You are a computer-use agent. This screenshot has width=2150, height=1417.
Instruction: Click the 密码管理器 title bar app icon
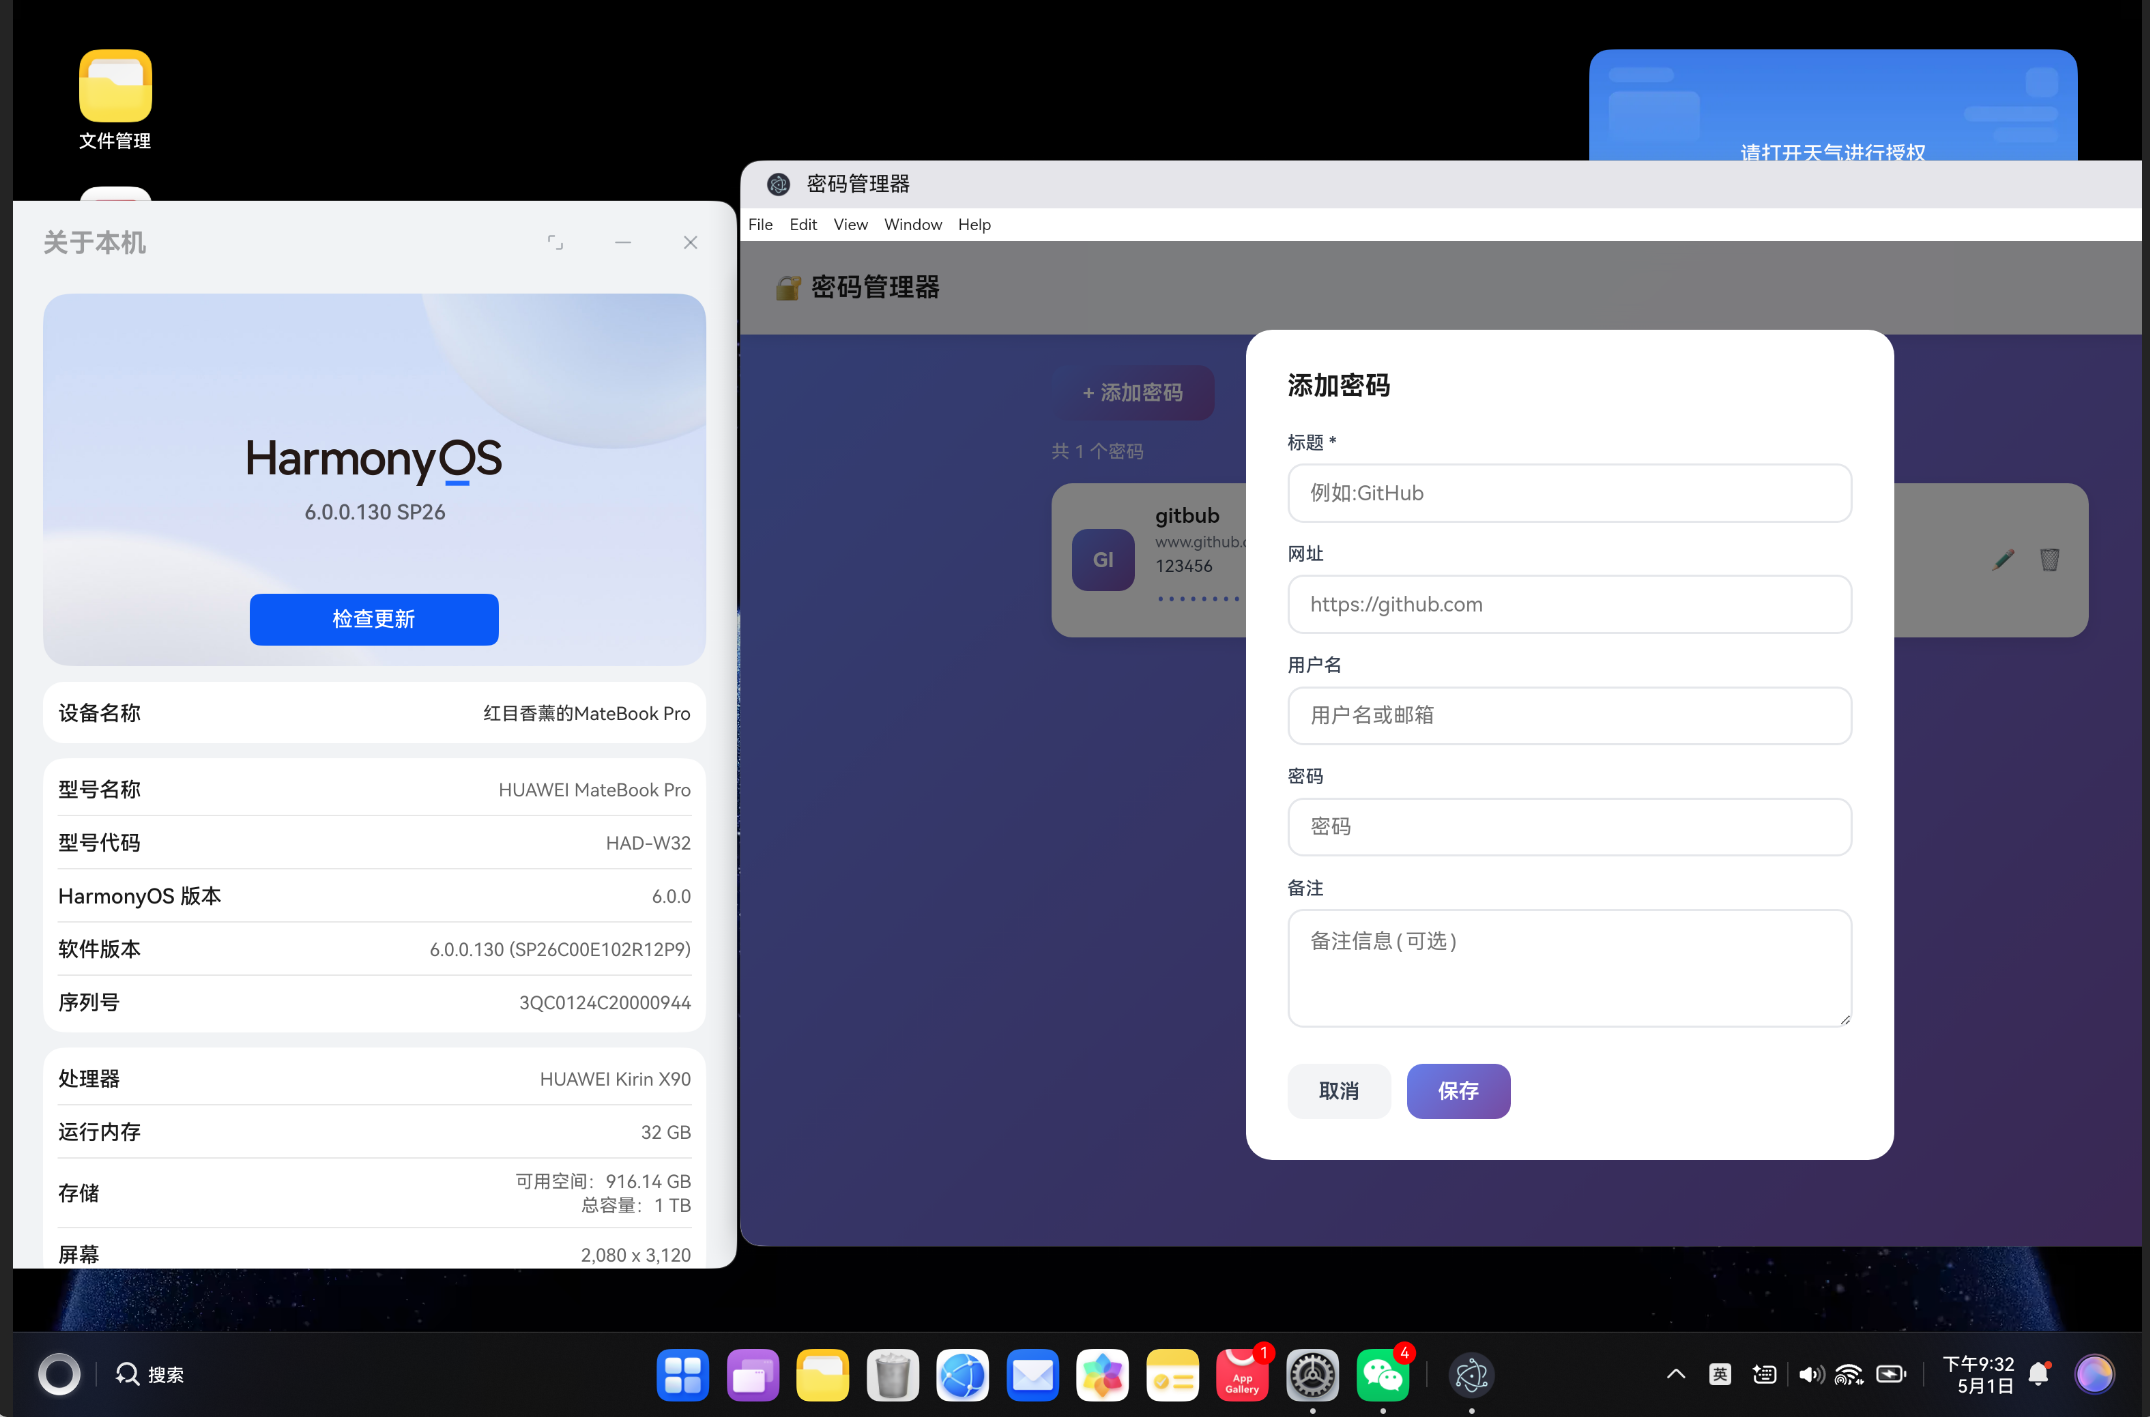click(x=778, y=184)
